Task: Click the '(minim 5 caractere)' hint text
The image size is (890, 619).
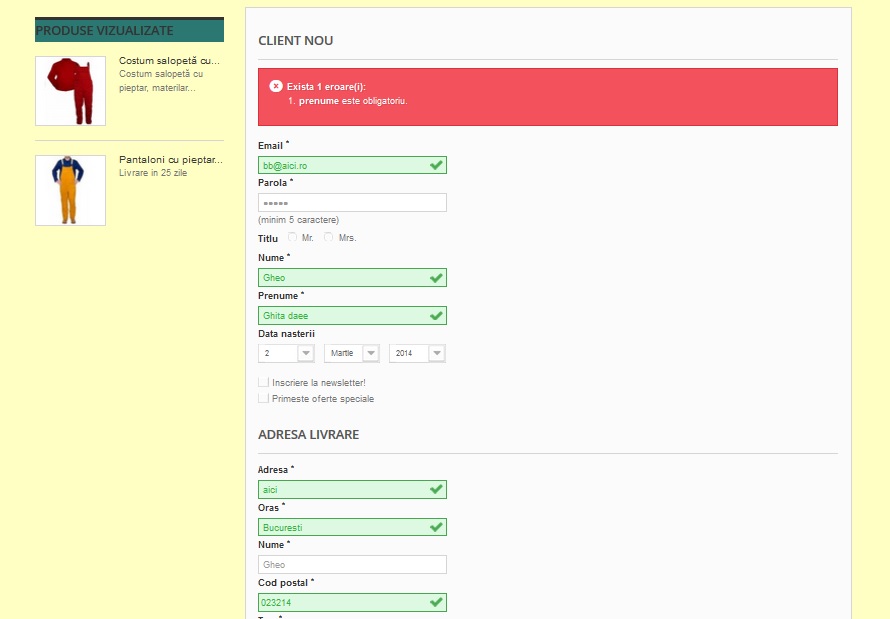Action: pyautogui.click(x=299, y=220)
